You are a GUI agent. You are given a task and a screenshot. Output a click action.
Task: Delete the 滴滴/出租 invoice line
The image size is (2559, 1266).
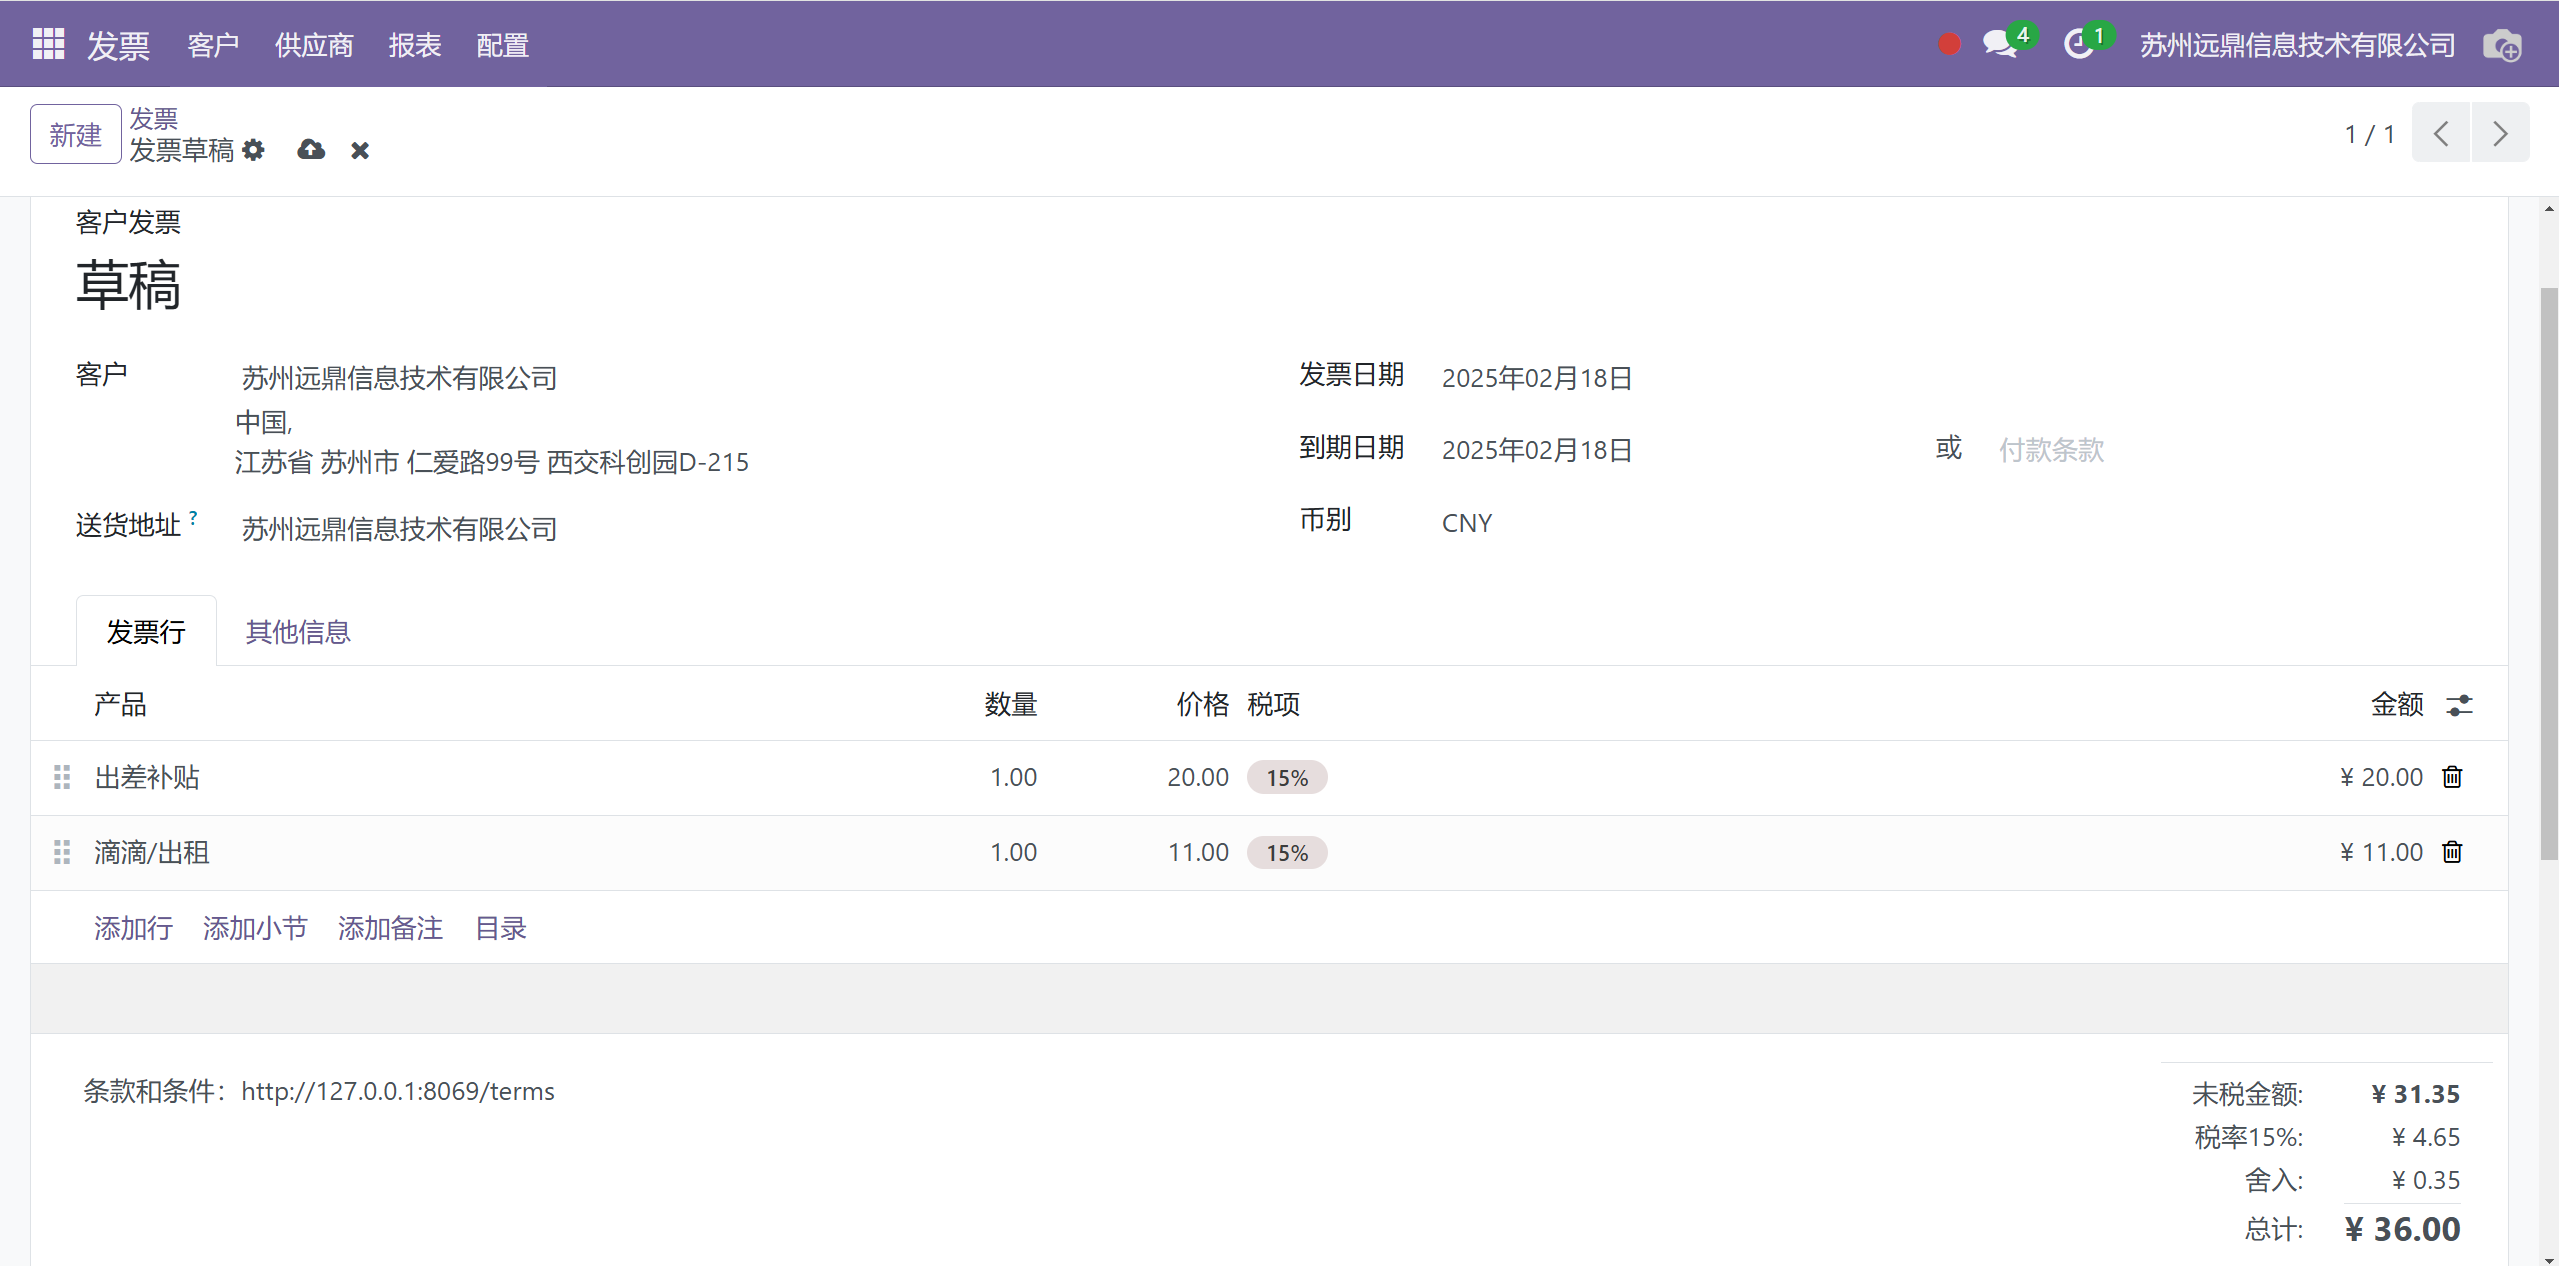point(2452,852)
